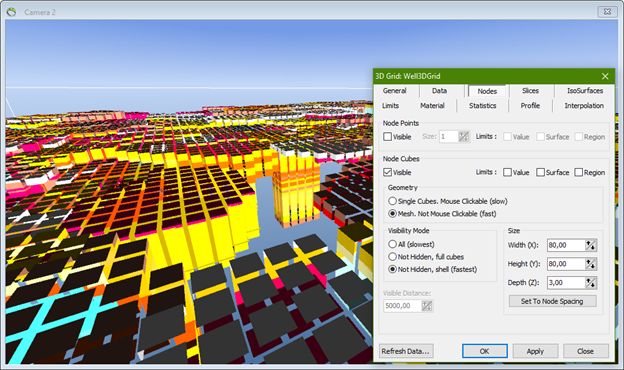
Task: Switch to the Material tab
Action: (x=432, y=106)
